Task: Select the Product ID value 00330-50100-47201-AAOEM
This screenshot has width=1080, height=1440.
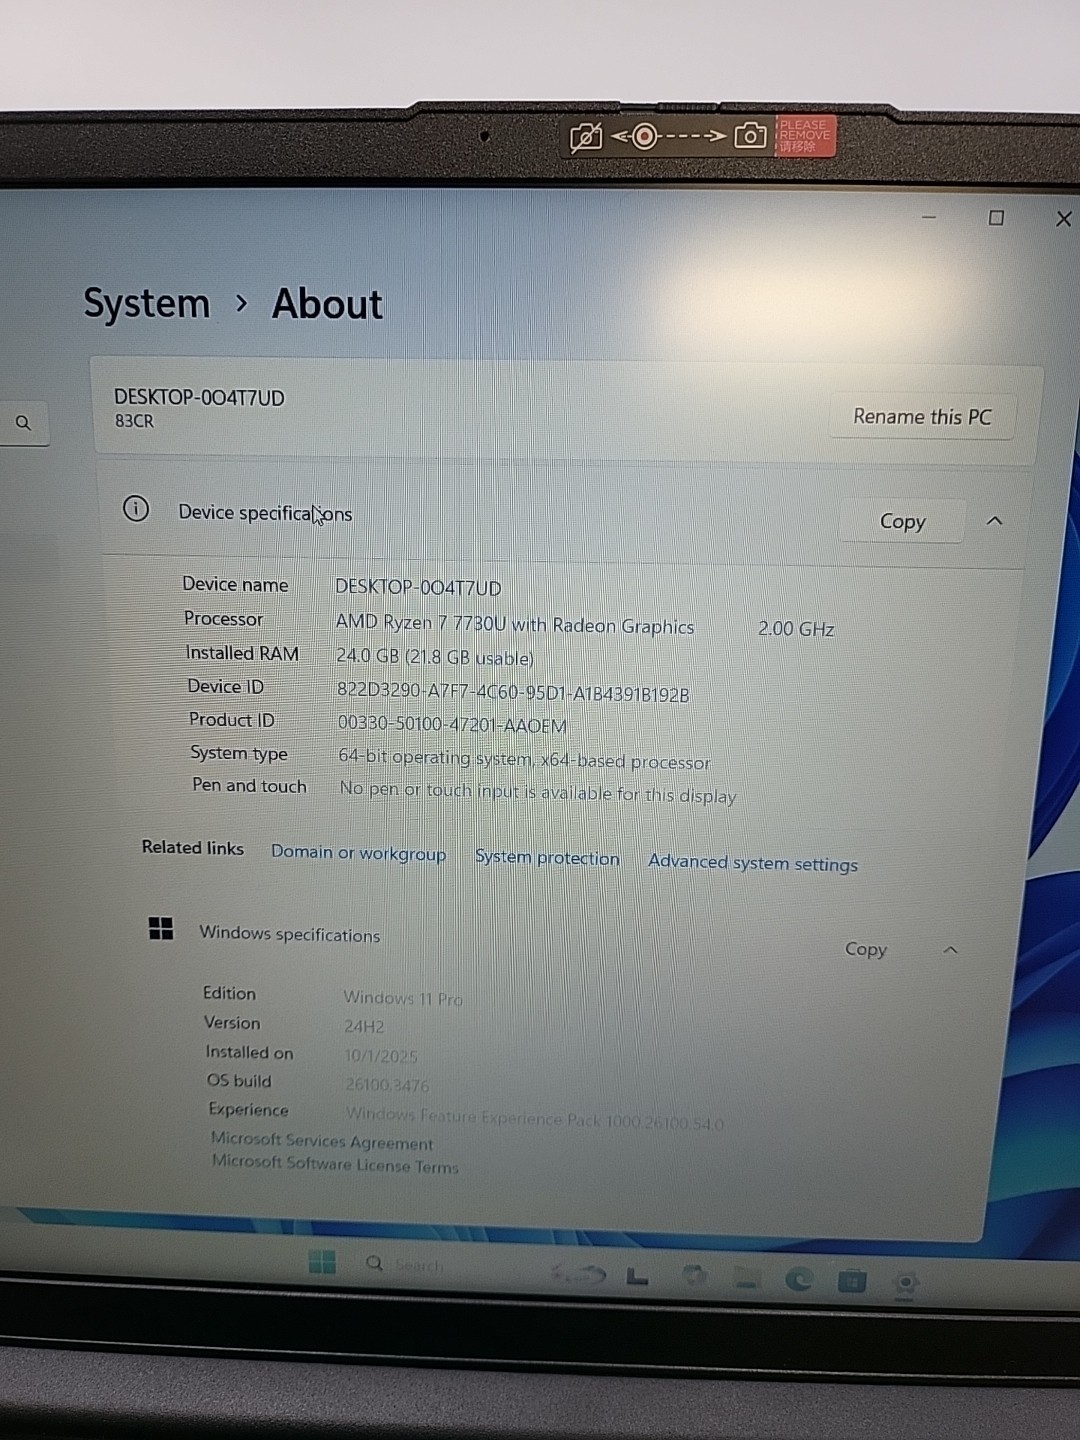Action: pyautogui.click(x=452, y=724)
